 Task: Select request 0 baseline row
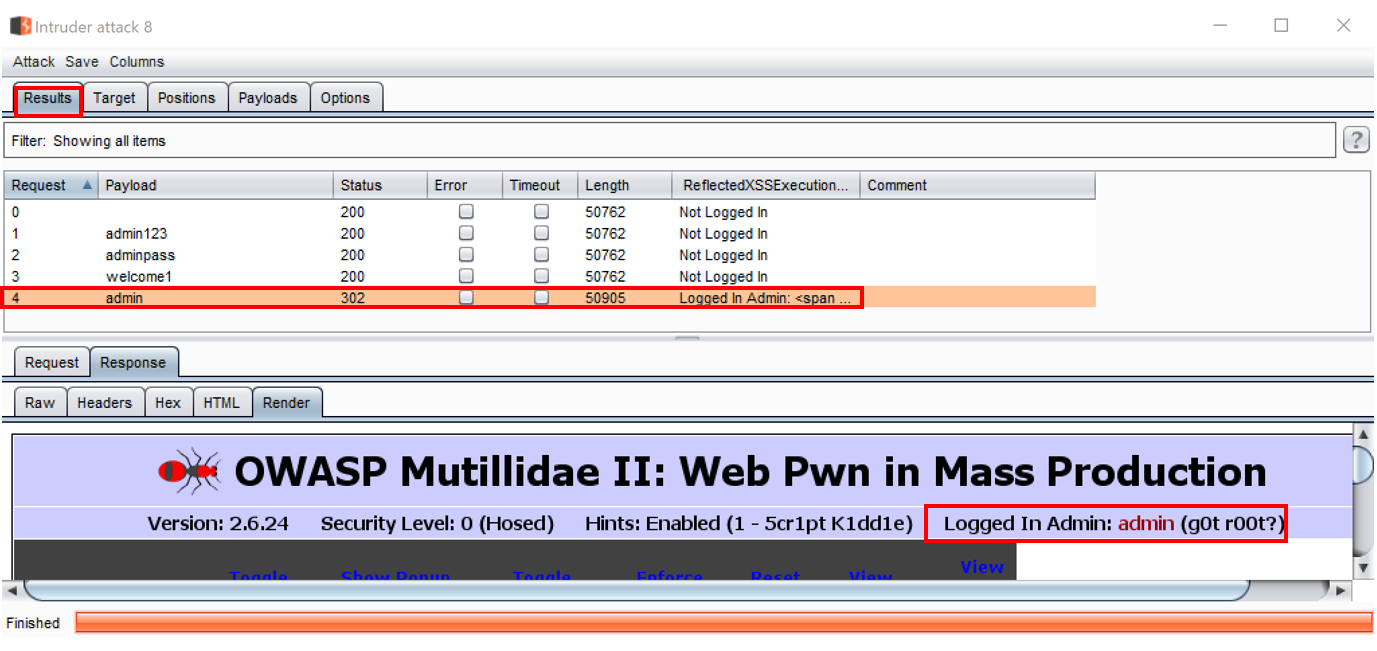(549, 212)
